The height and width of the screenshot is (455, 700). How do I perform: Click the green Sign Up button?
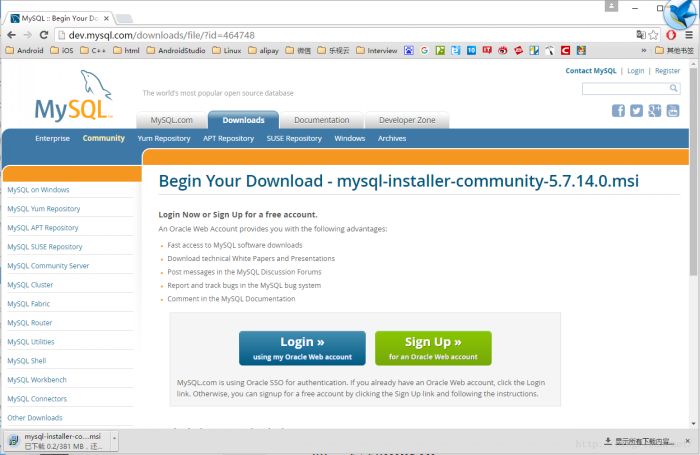click(x=433, y=347)
